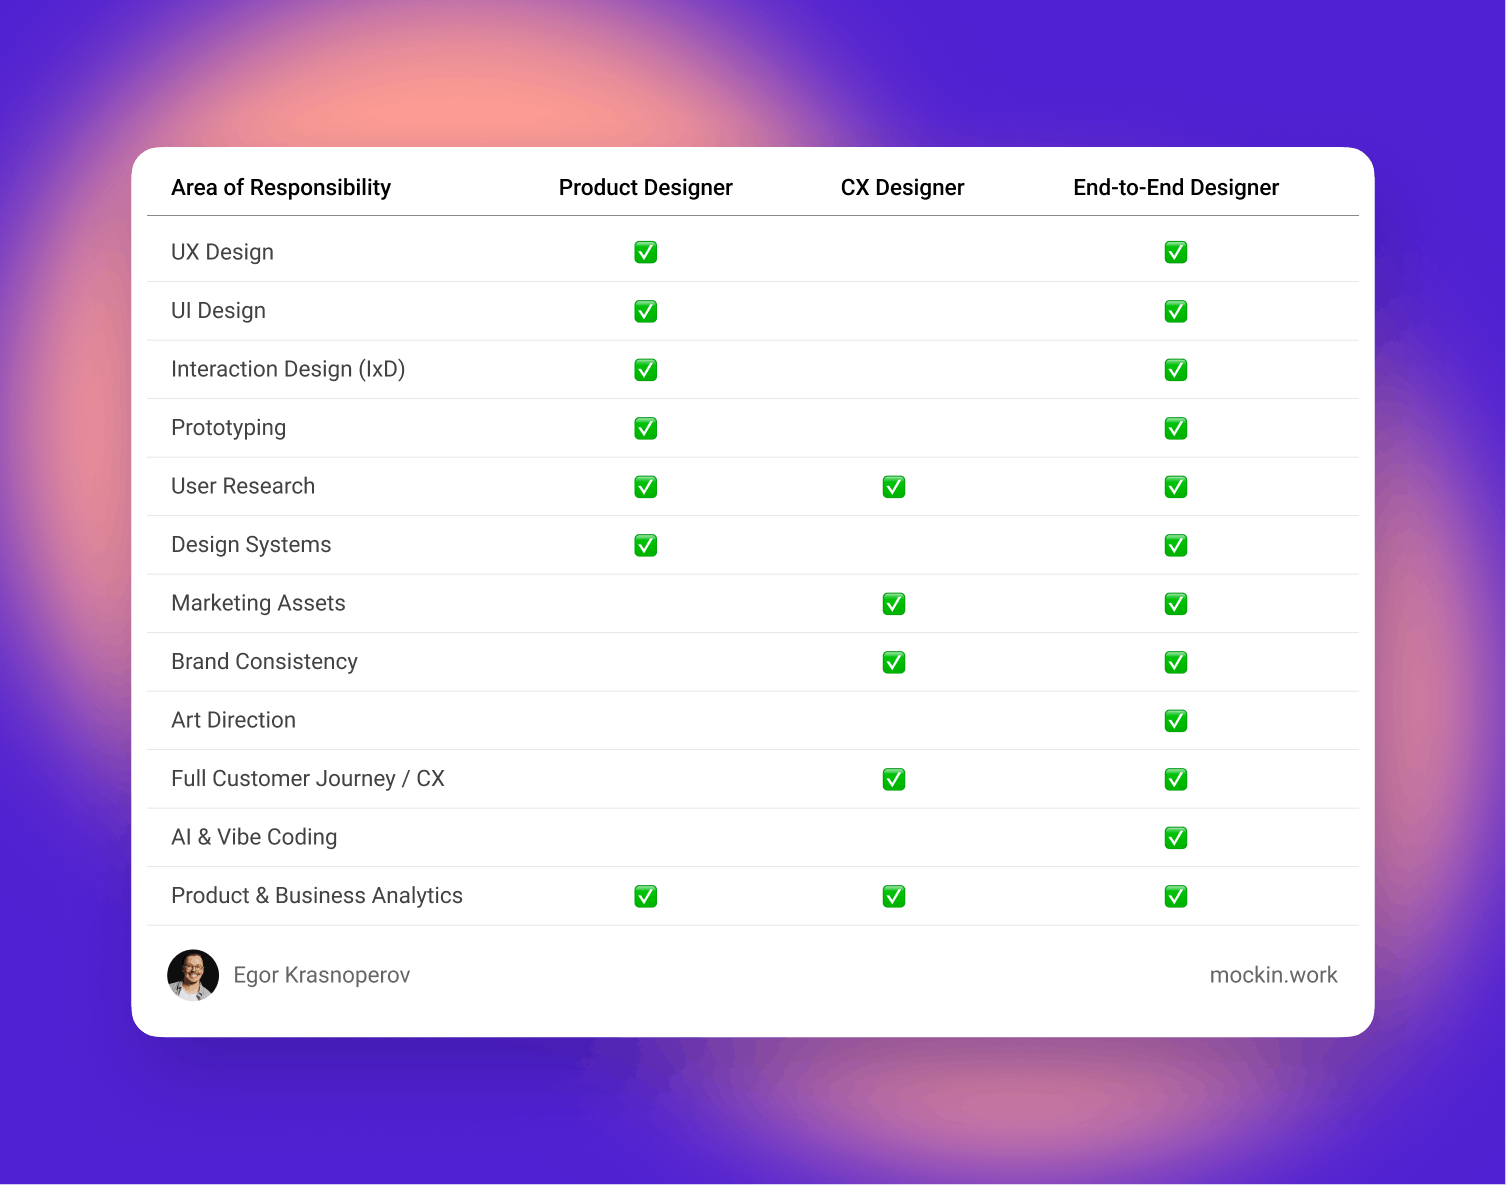1506x1185 pixels.
Task: Select the Art Direction row label
Action: pos(233,720)
